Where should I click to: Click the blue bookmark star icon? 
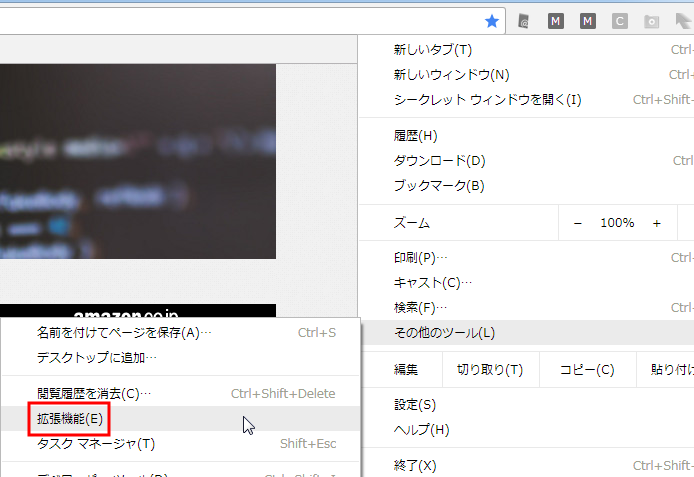492,21
